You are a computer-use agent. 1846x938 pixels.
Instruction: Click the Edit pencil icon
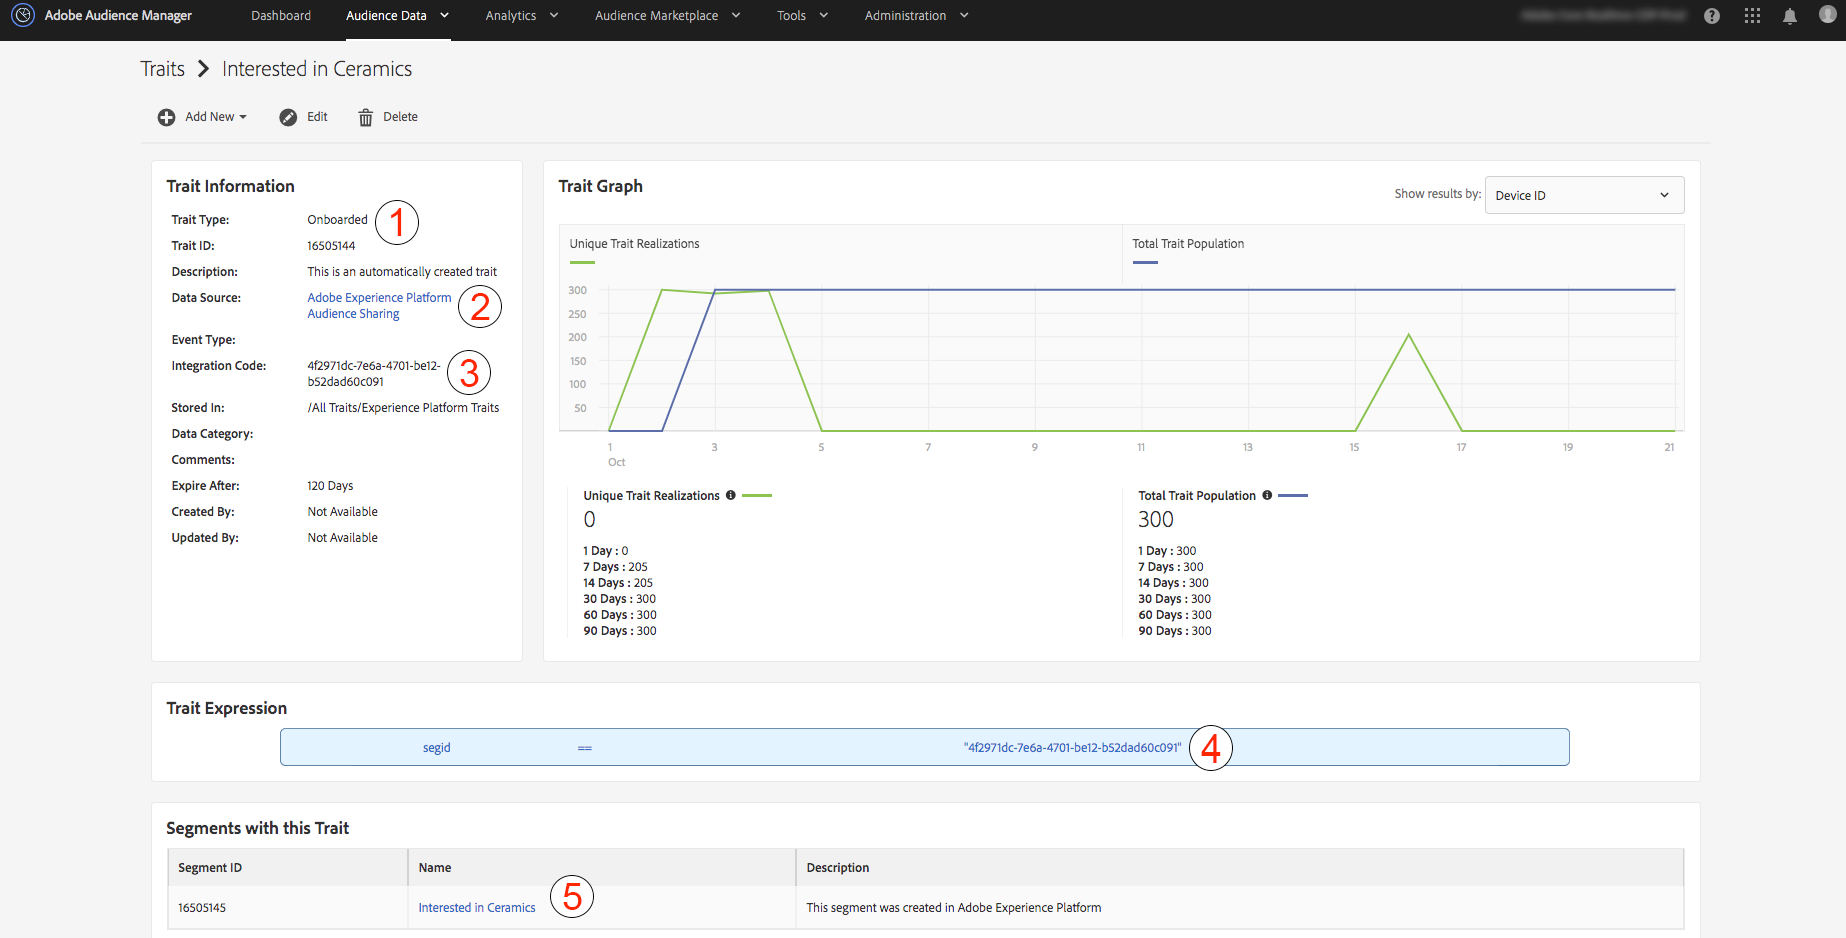click(x=288, y=117)
